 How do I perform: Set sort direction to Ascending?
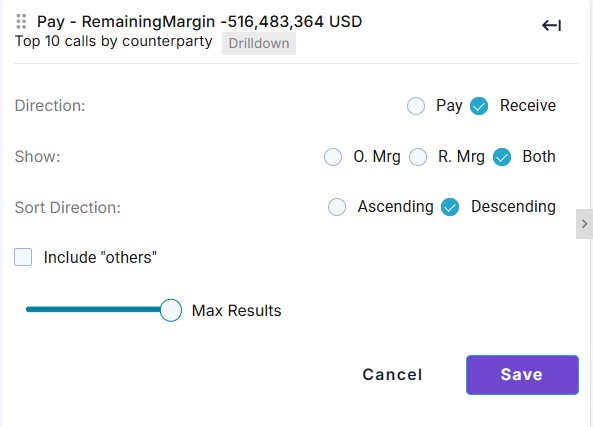point(337,207)
